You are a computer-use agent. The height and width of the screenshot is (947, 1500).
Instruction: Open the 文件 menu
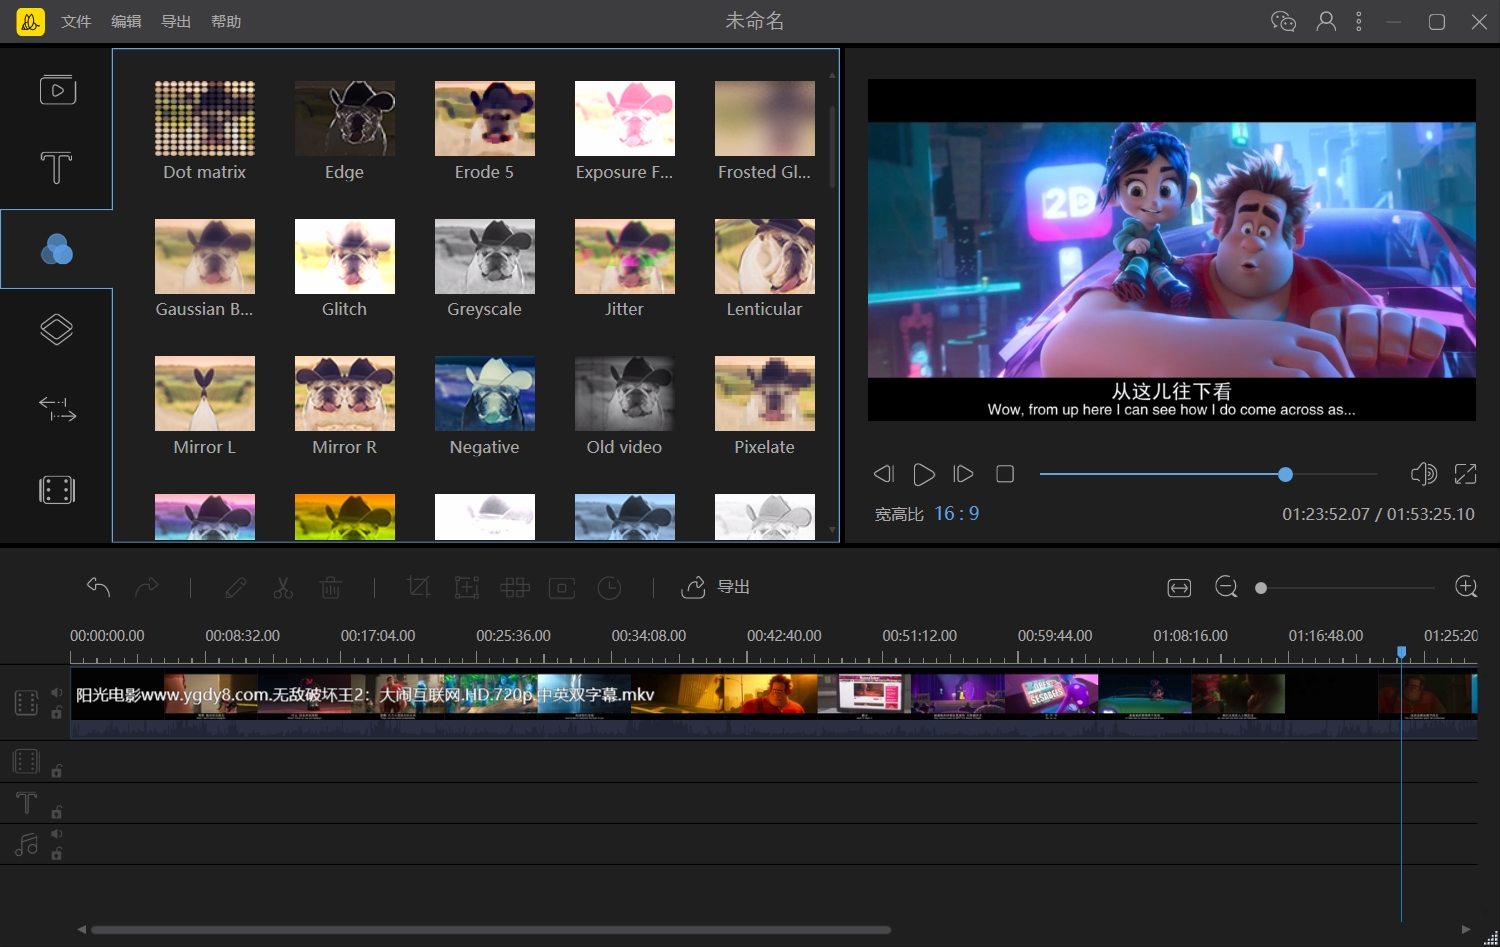pyautogui.click(x=76, y=21)
